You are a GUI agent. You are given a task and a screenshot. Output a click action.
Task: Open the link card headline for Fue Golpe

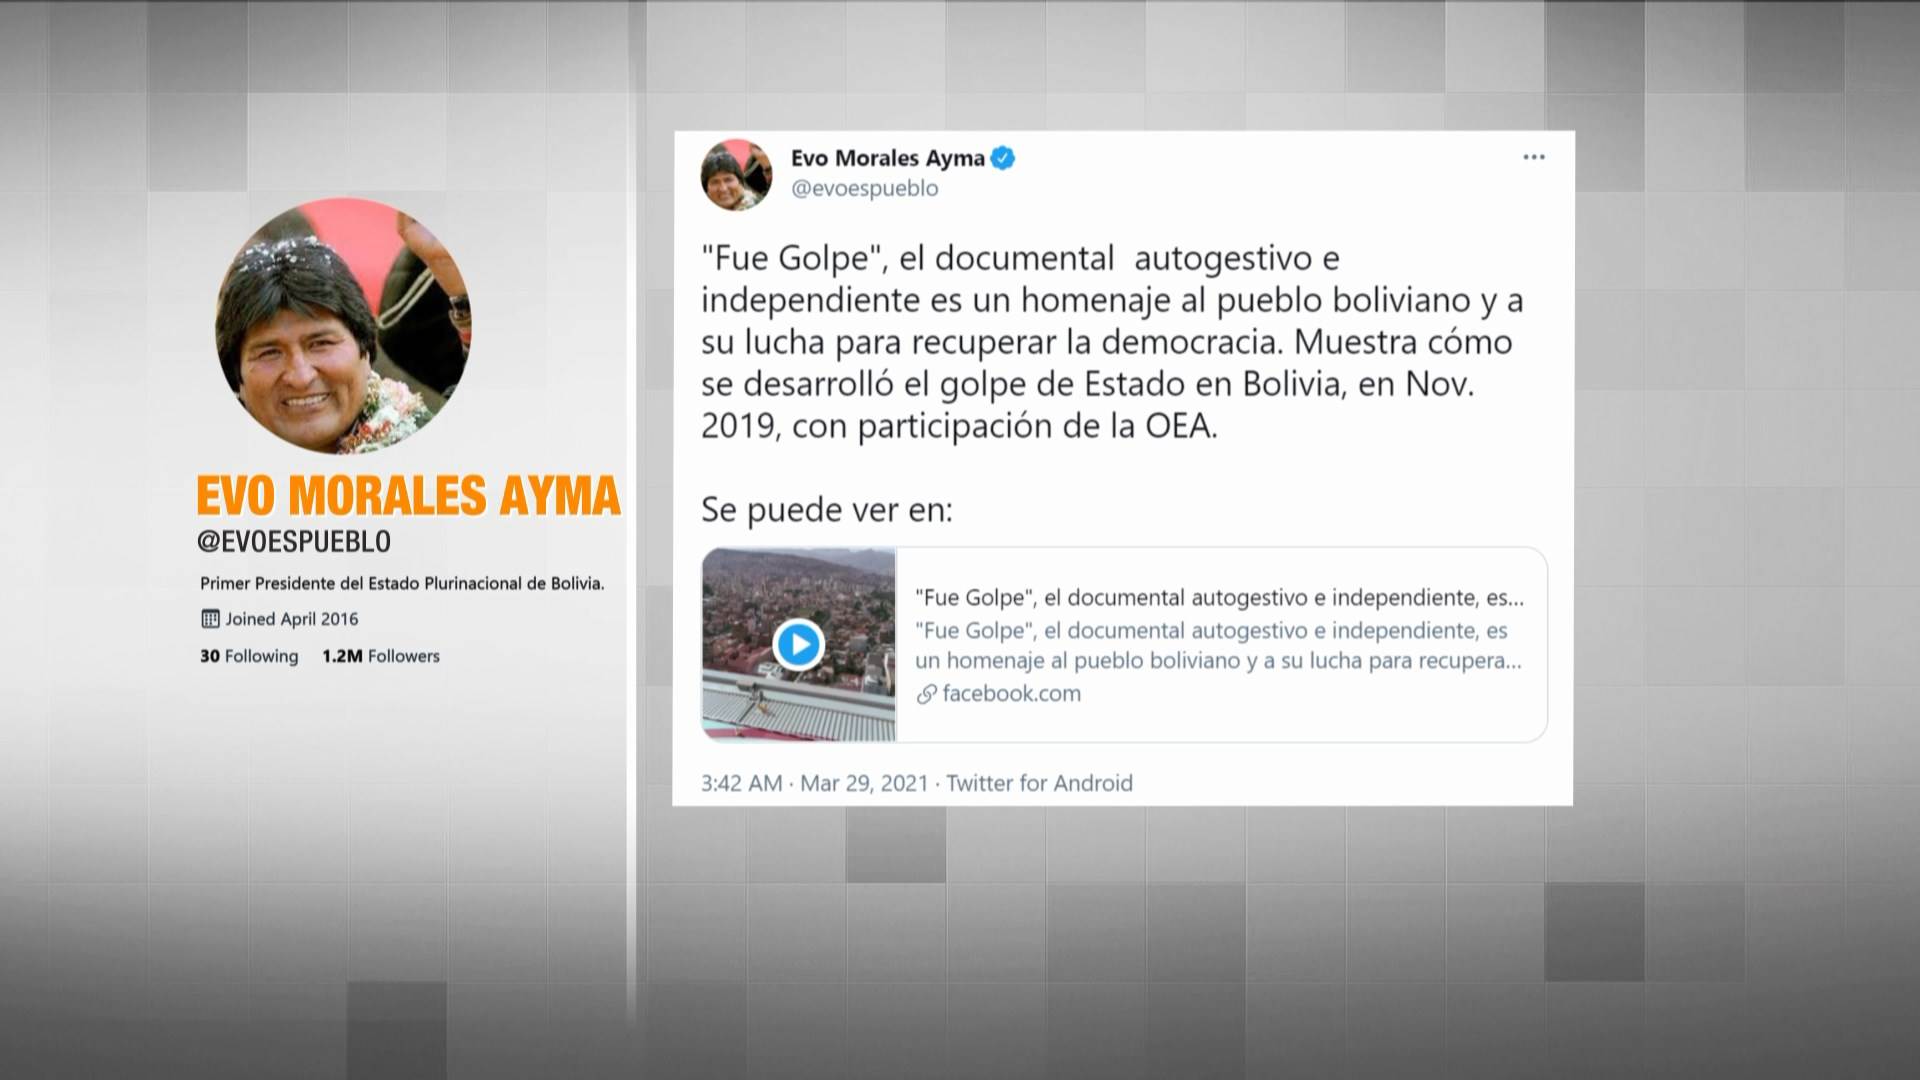point(1219,598)
